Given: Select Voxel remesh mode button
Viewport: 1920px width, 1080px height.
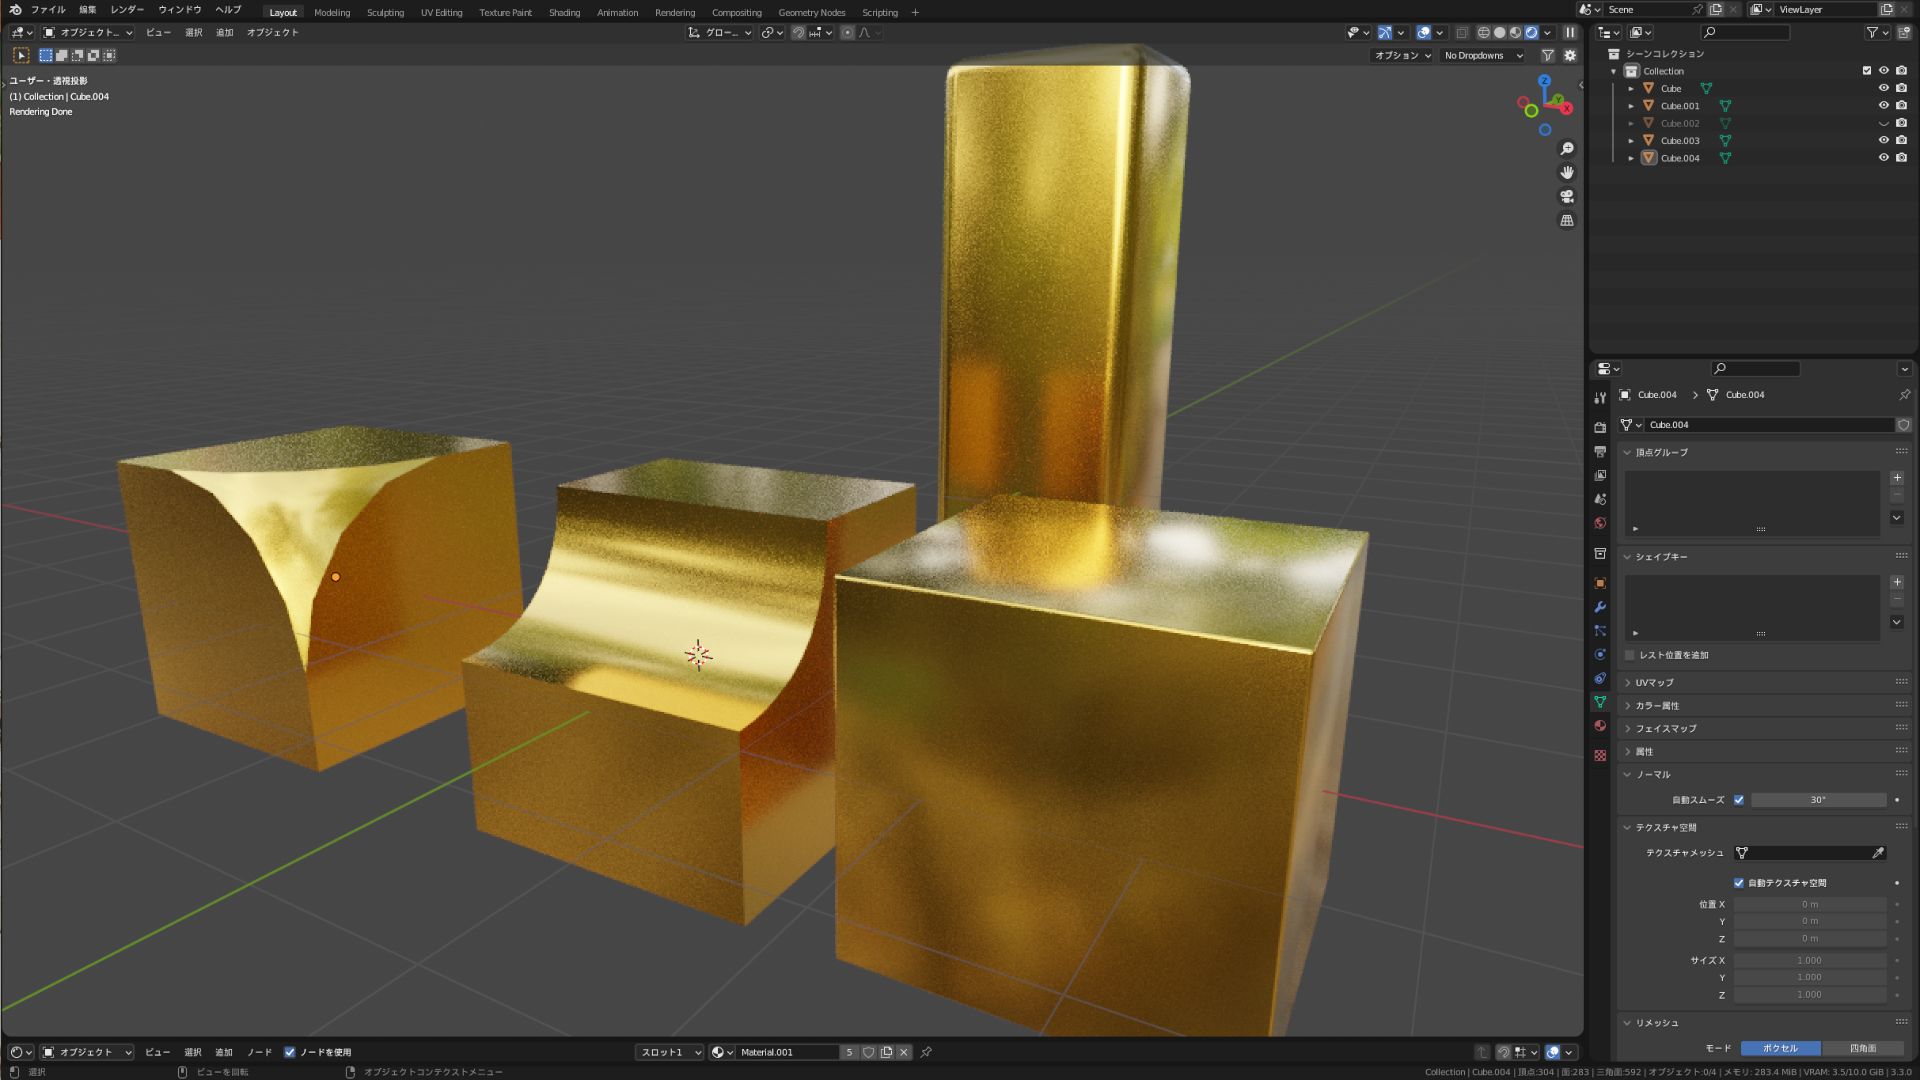Looking at the screenshot, I should [1780, 1048].
